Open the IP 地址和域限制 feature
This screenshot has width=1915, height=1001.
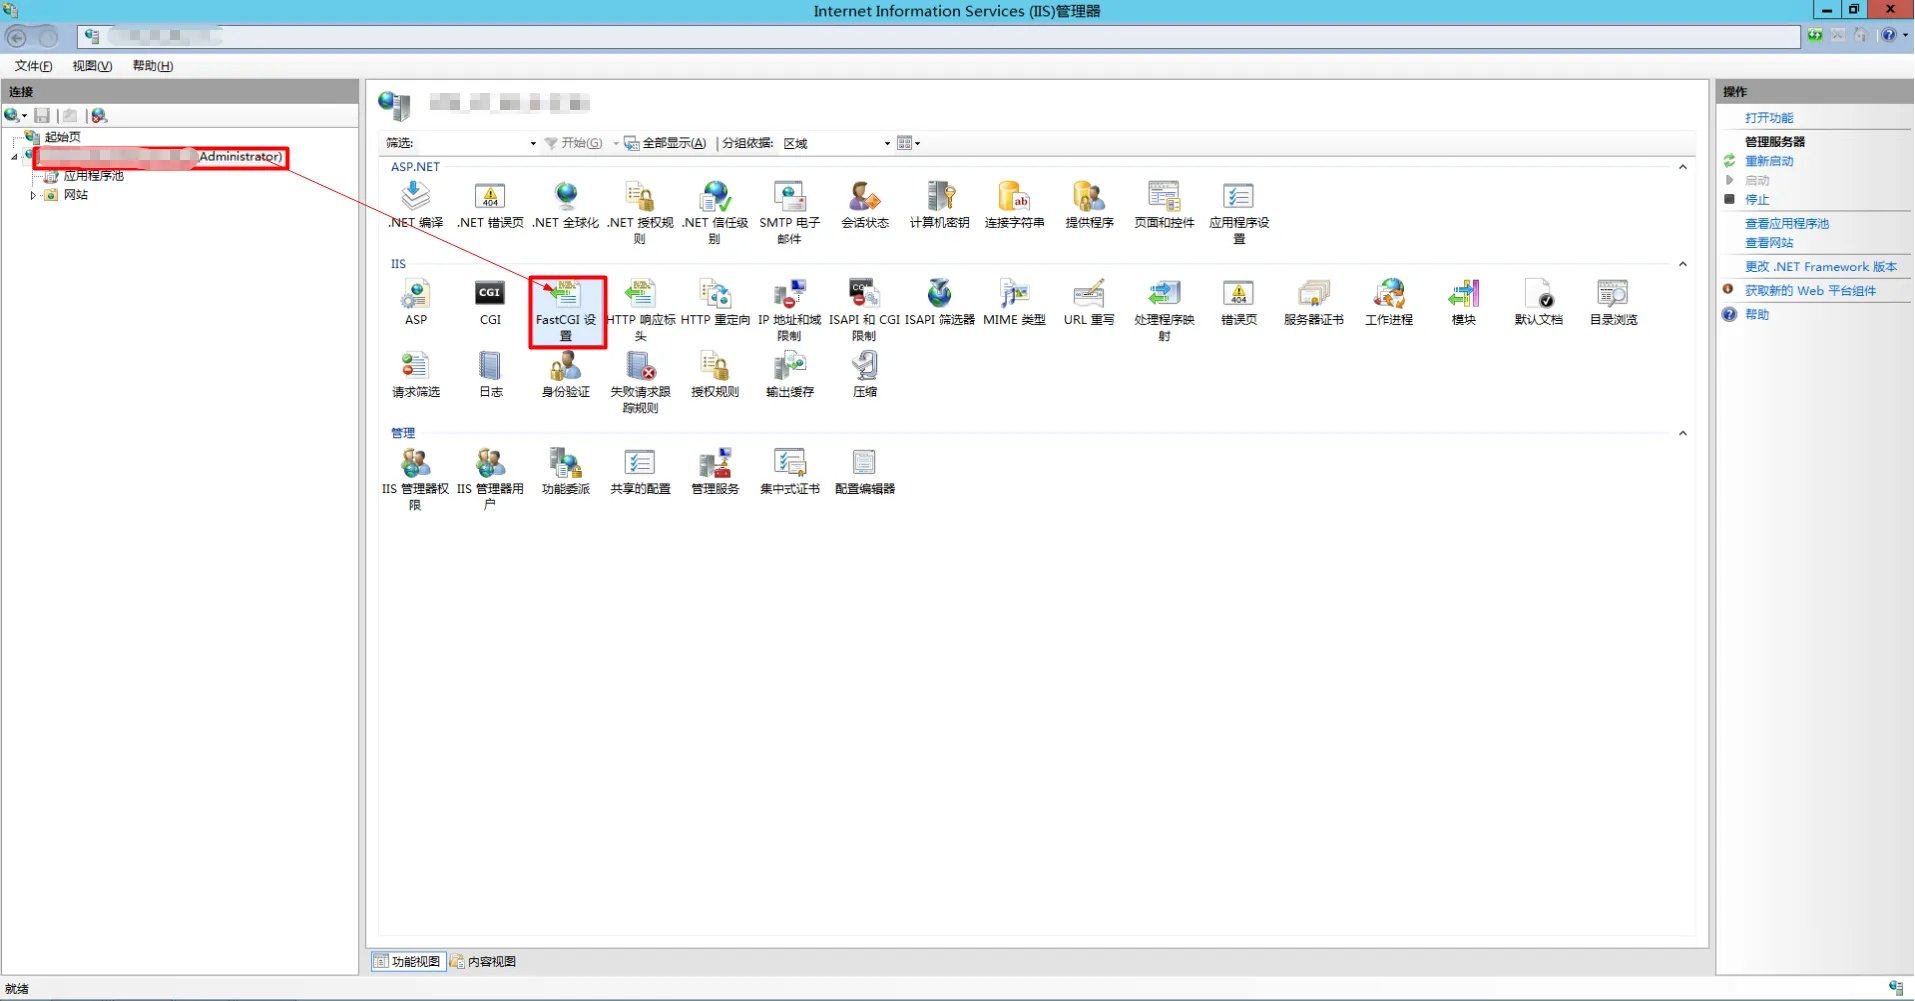[x=790, y=310]
